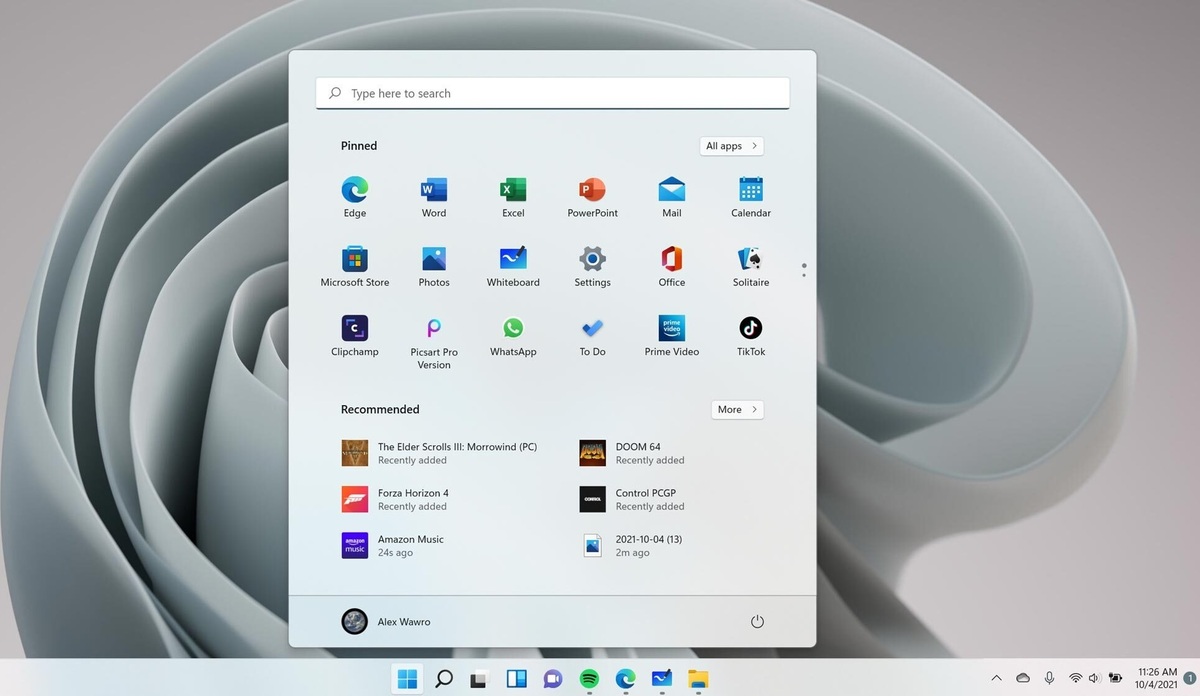Click the Power button in Start menu
The height and width of the screenshot is (696, 1200).
click(757, 622)
